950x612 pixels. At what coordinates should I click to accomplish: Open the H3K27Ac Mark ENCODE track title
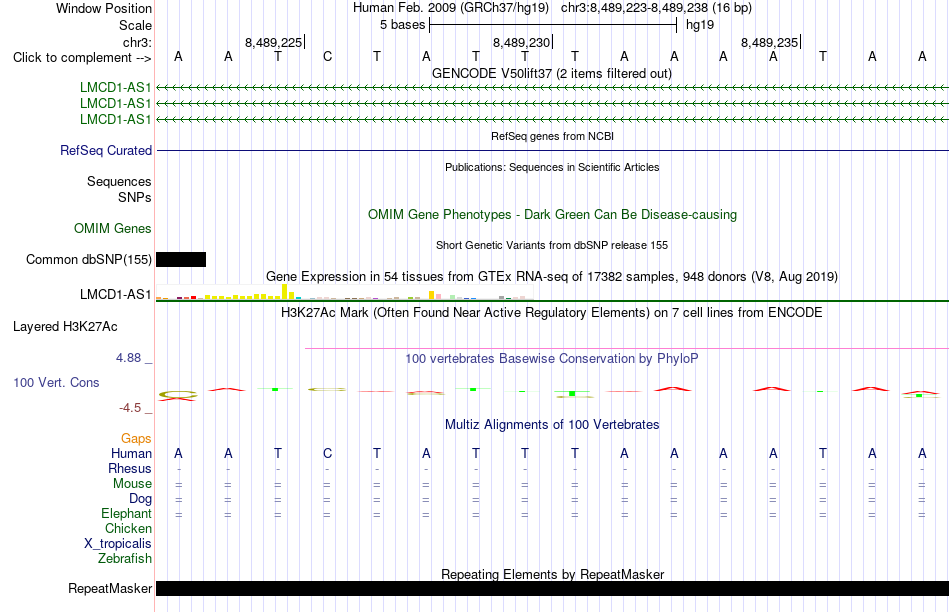[x=552, y=313]
